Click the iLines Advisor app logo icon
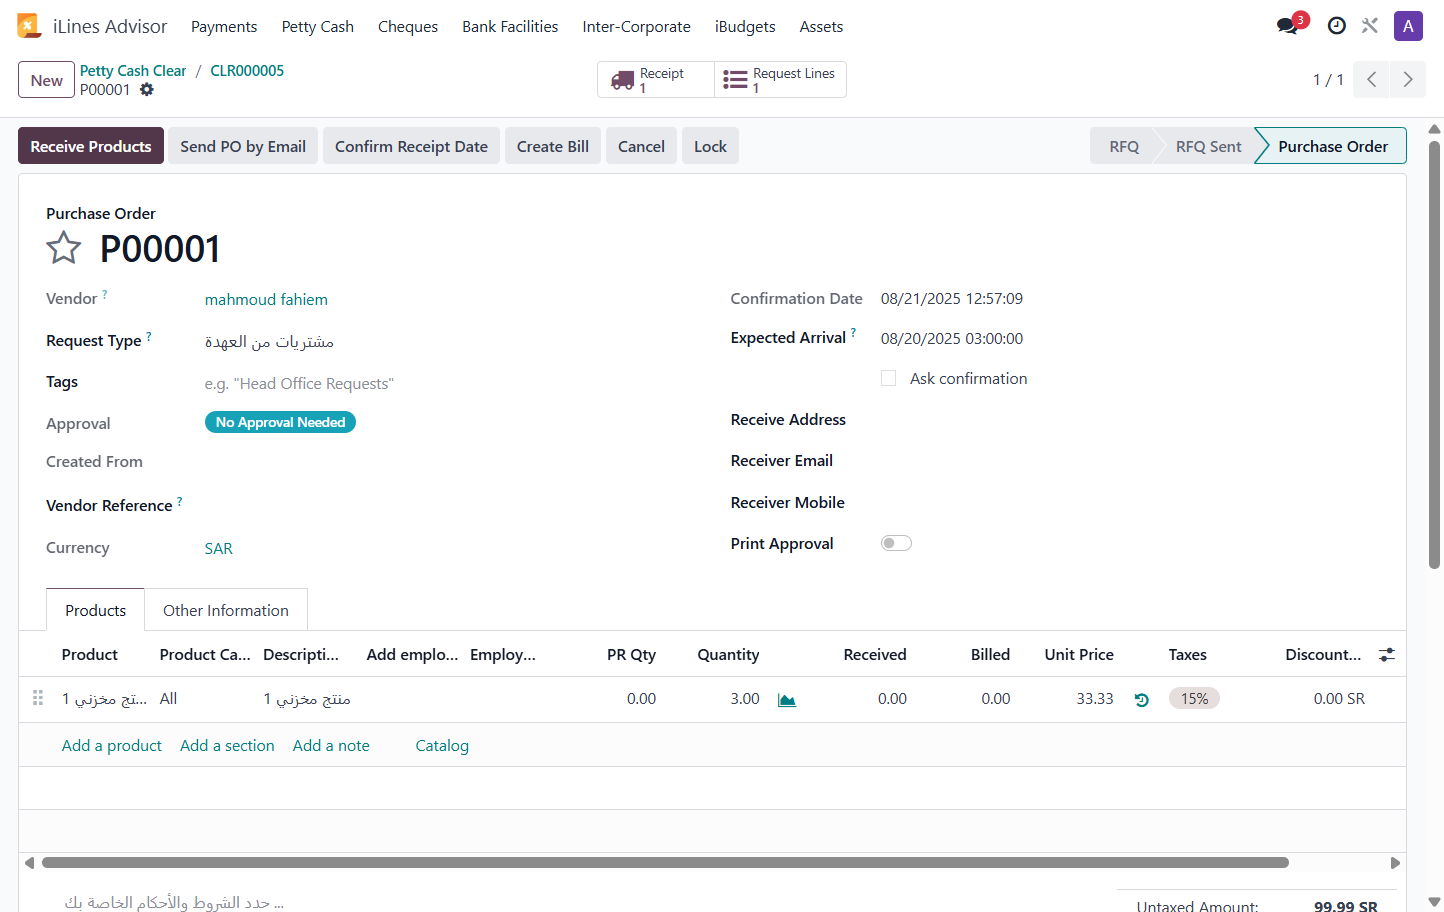The width and height of the screenshot is (1444, 912). (29, 26)
